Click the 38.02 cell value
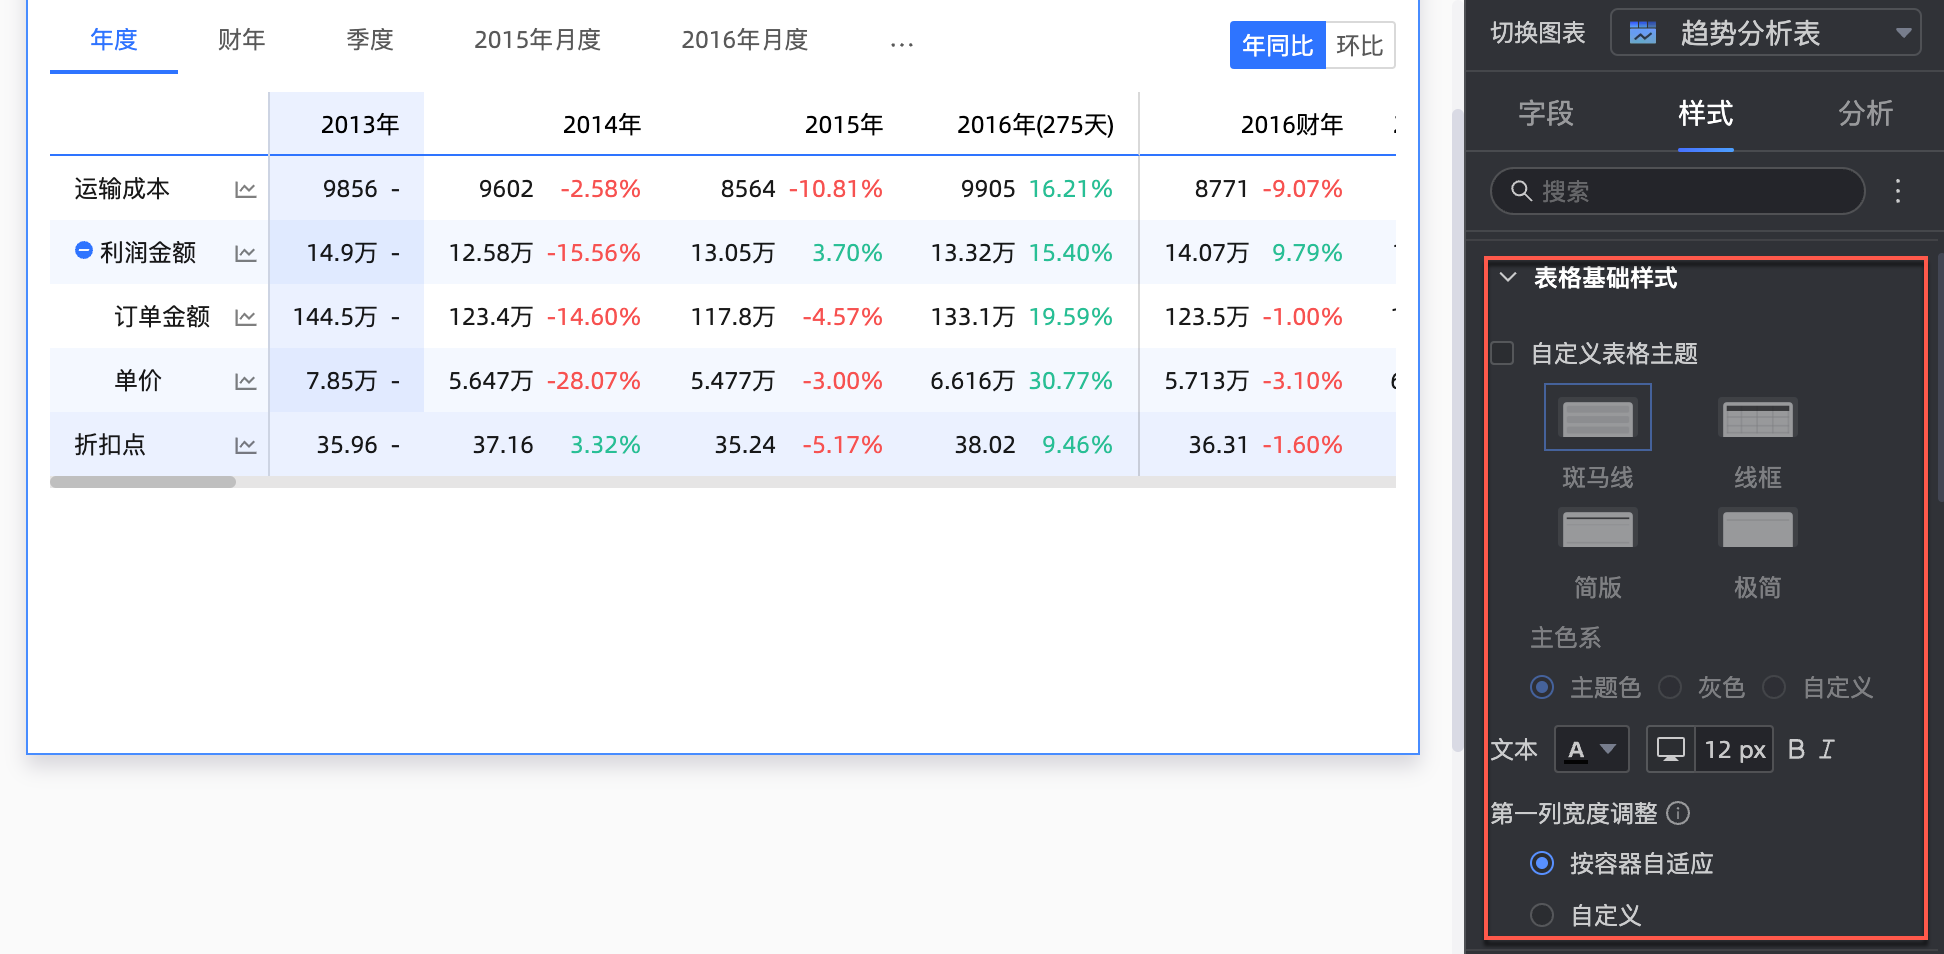Screen dimensions: 1944x954 point(985,445)
